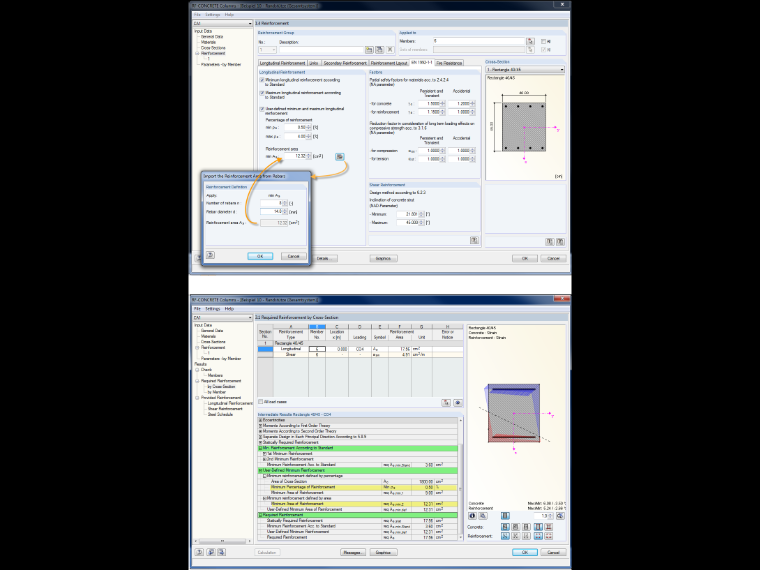Collapse the Required Reinforcement green section
This screenshot has height=570, width=760.
click(260, 515)
